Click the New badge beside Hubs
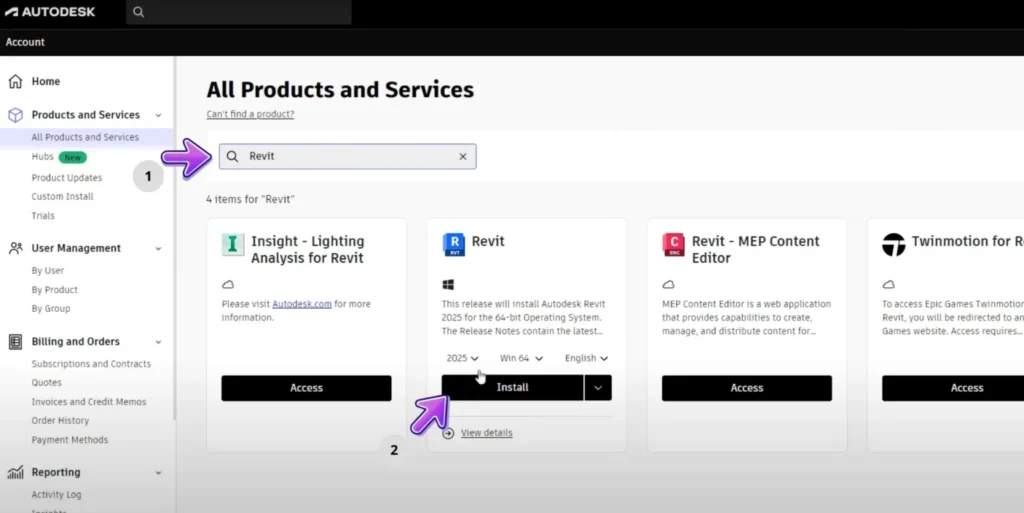This screenshot has height=513, width=1024. click(x=72, y=157)
